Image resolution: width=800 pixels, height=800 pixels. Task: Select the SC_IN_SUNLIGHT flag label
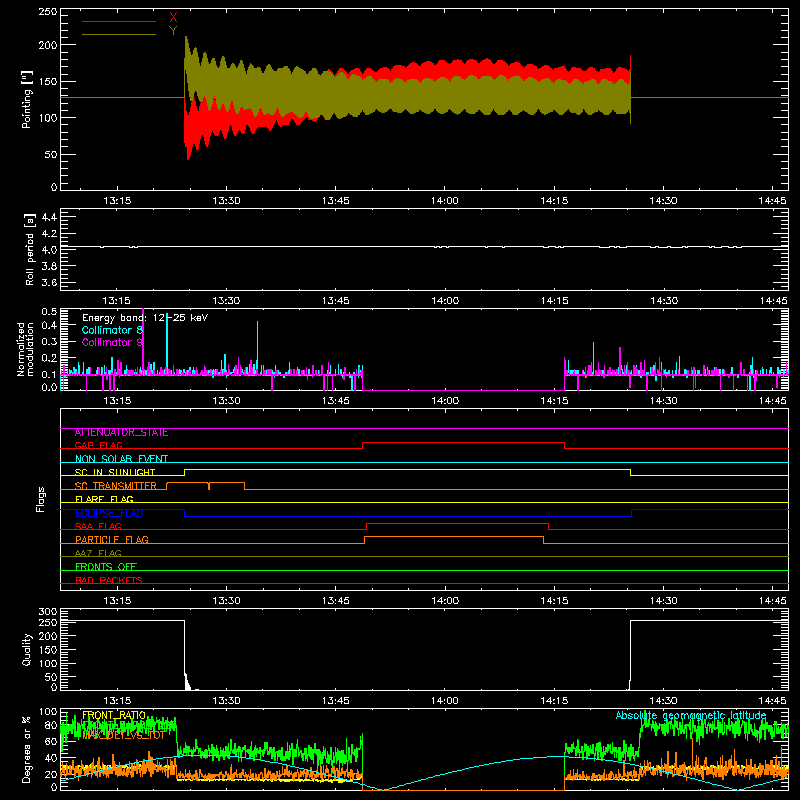click(115, 472)
